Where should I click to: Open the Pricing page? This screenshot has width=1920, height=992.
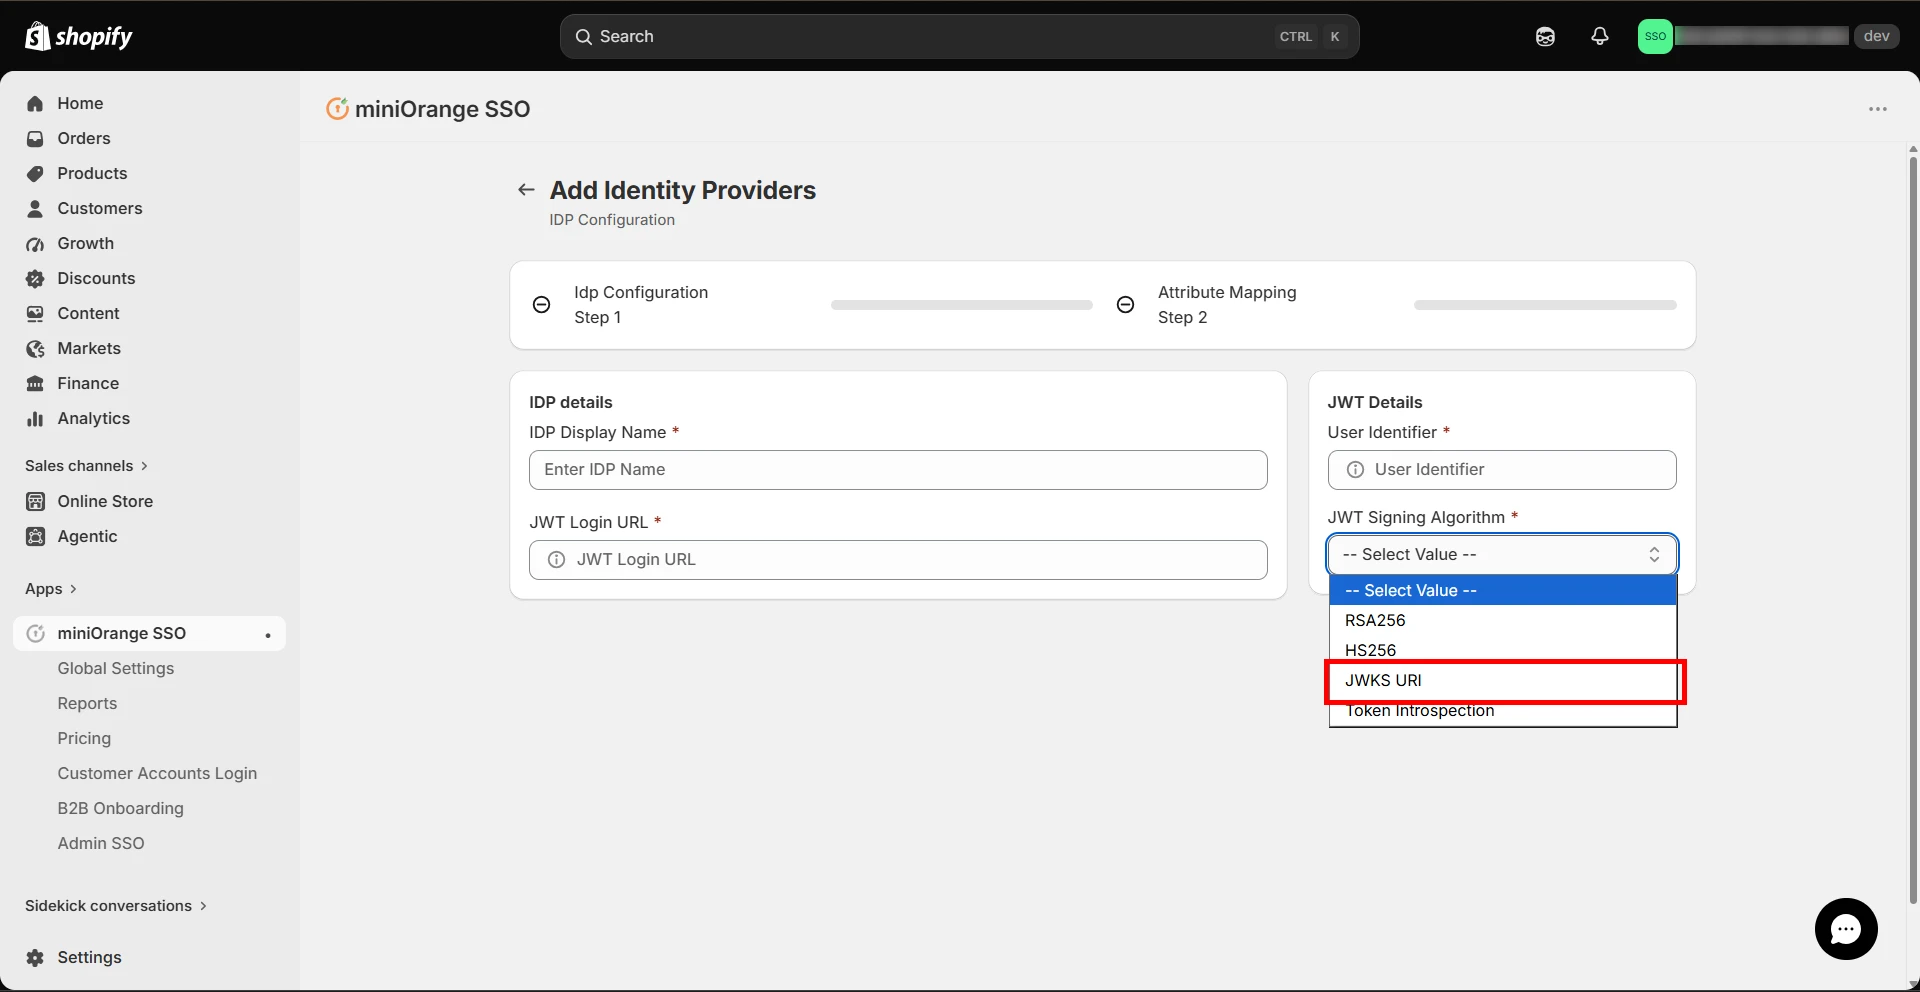pos(84,738)
